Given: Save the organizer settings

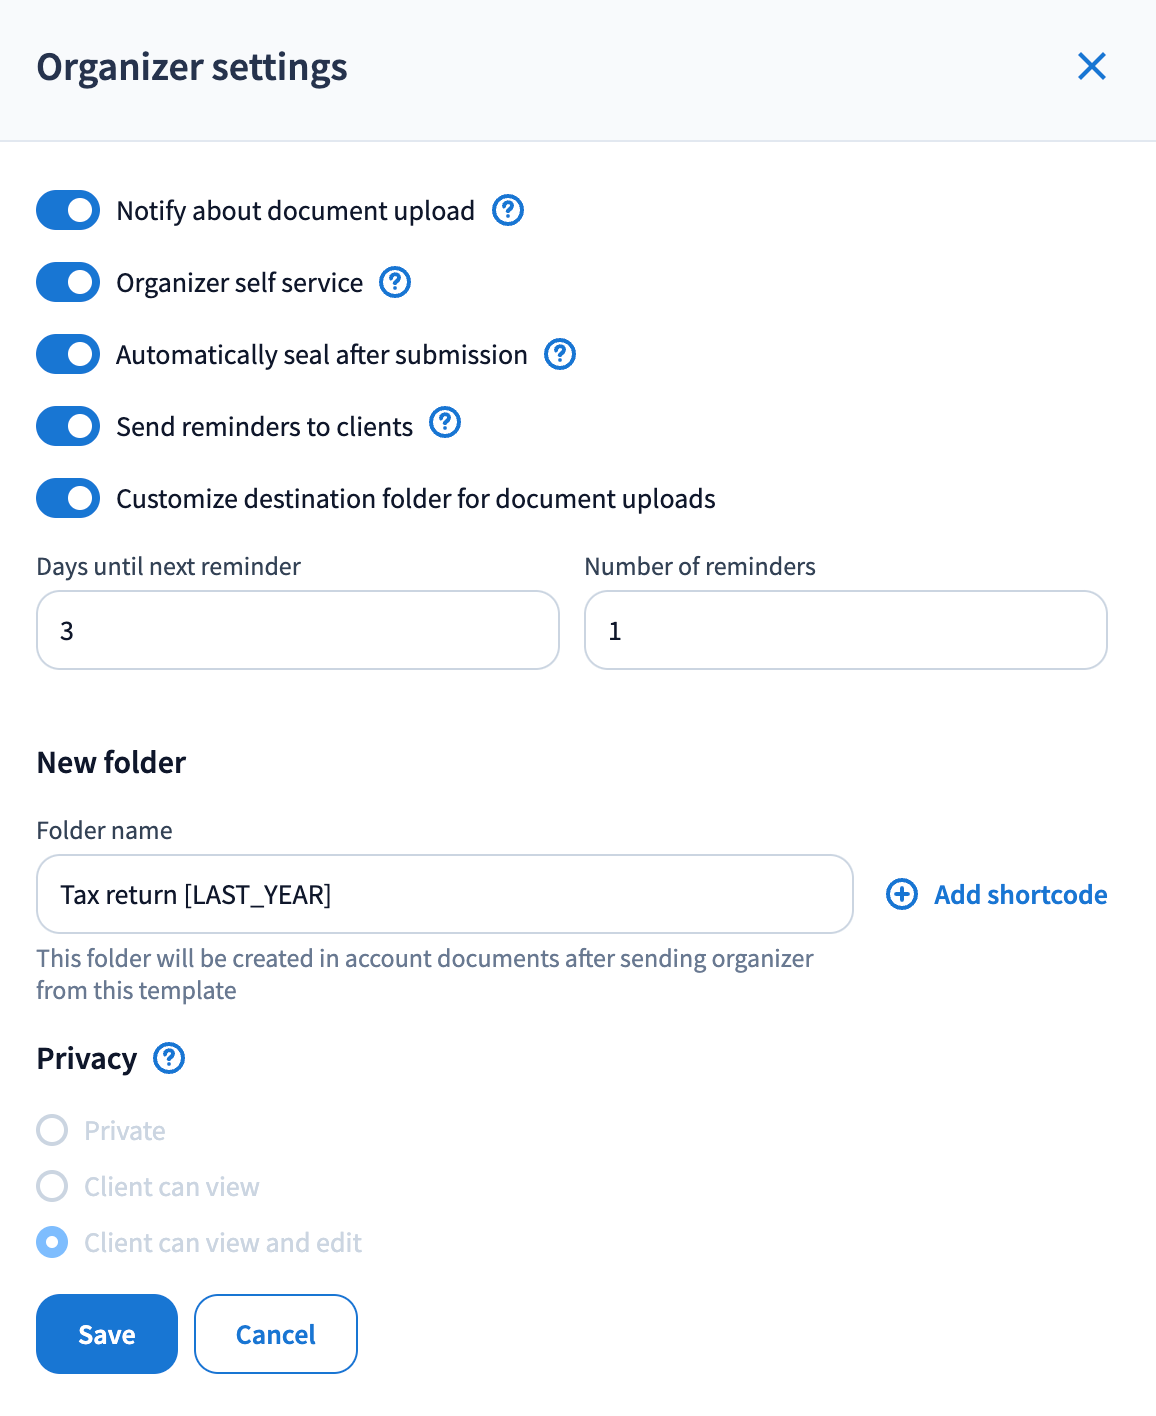Looking at the screenshot, I should pyautogui.click(x=107, y=1334).
